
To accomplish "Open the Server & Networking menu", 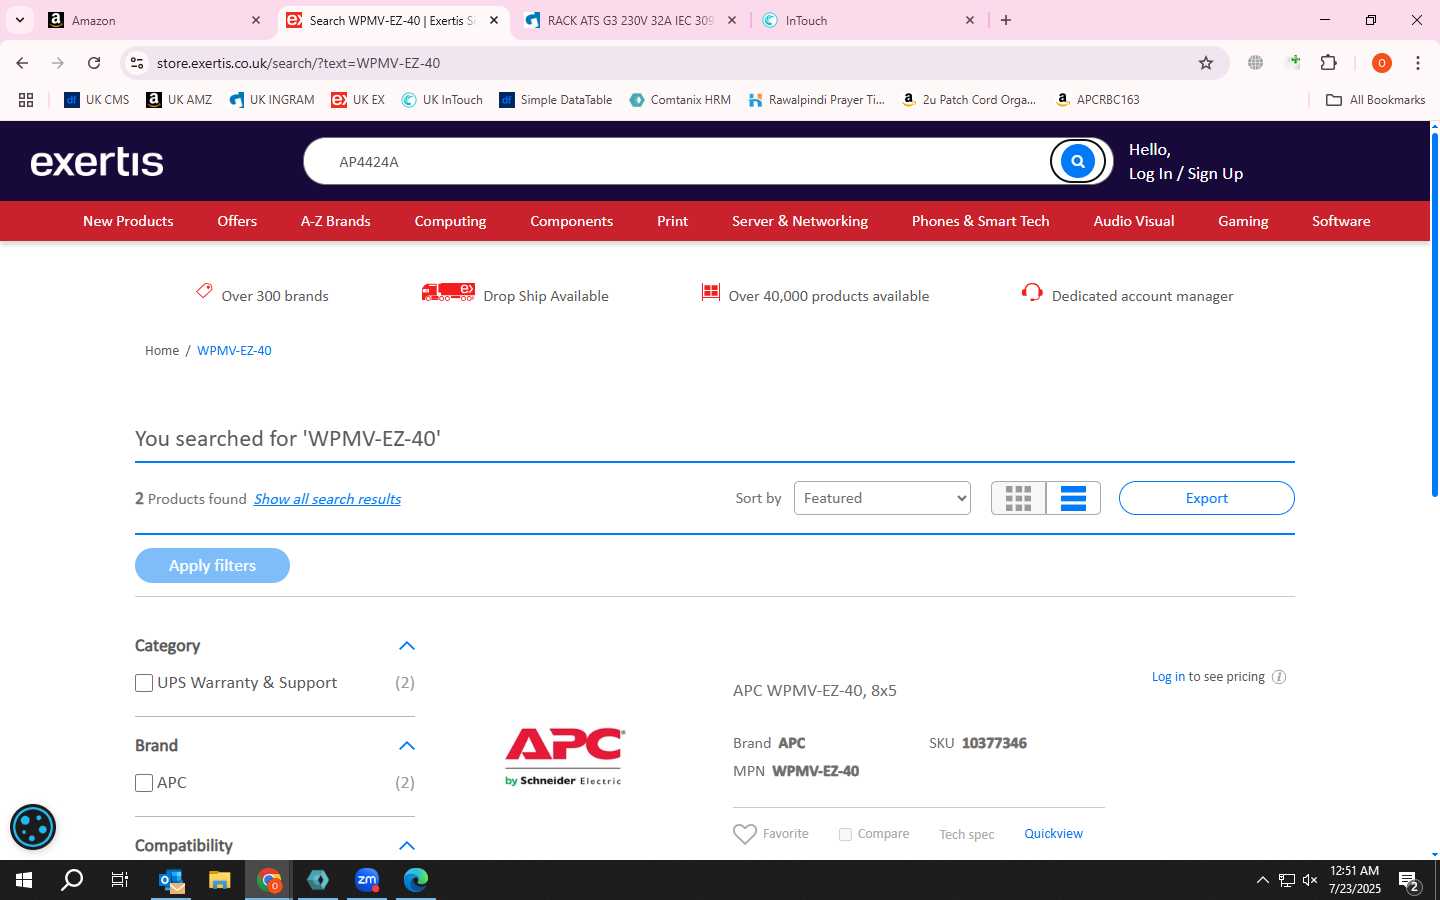I will pyautogui.click(x=800, y=221).
